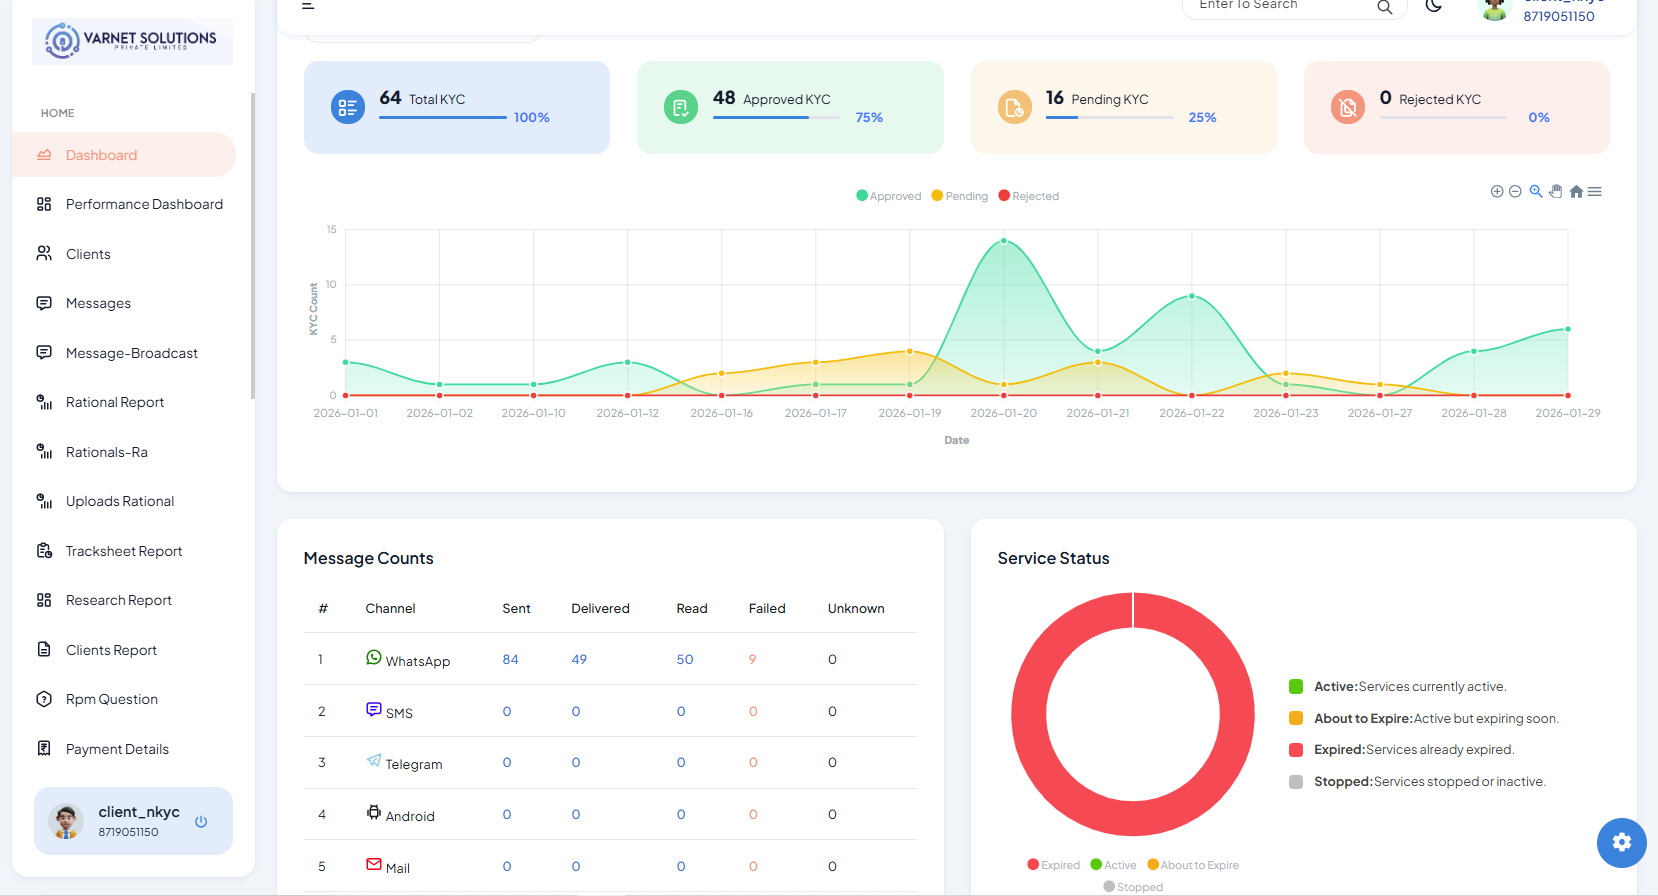The width and height of the screenshot is (1658, 896).
Task: Click the Tracksheet Report file icon
Action: pyautogui.click(x=44, y=550)
